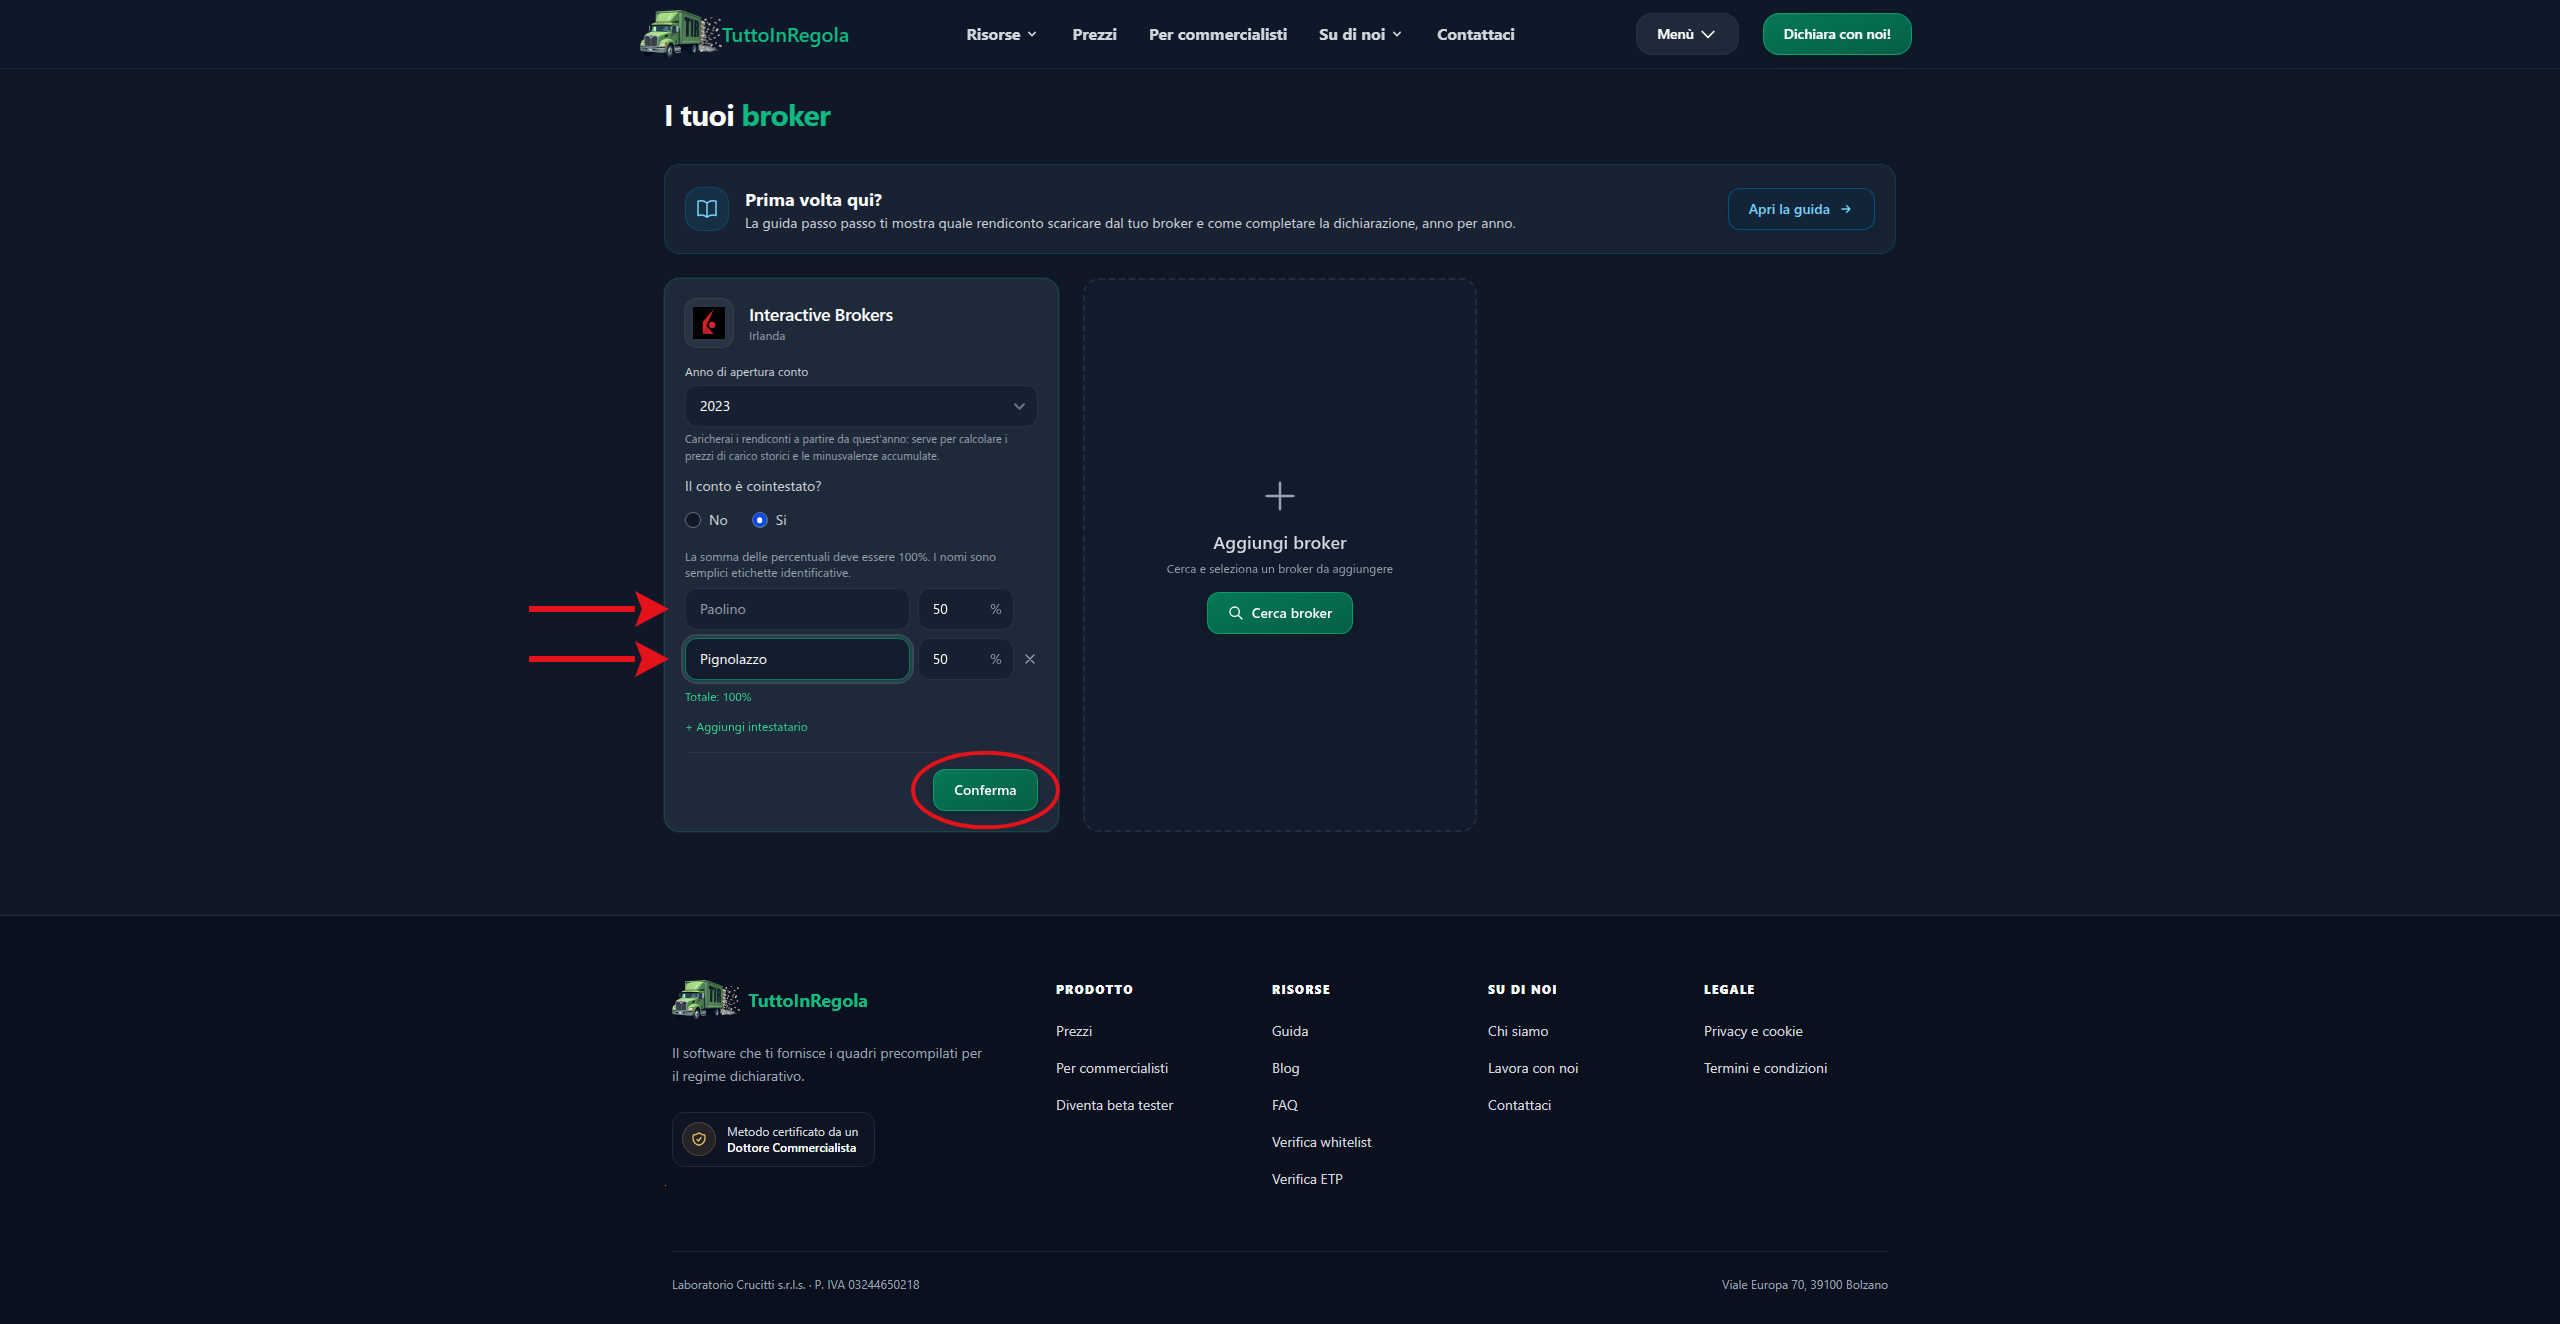Click the shield certification badge icon
This screenshot has height=1324, width=2560.
tap(699, 1139)
